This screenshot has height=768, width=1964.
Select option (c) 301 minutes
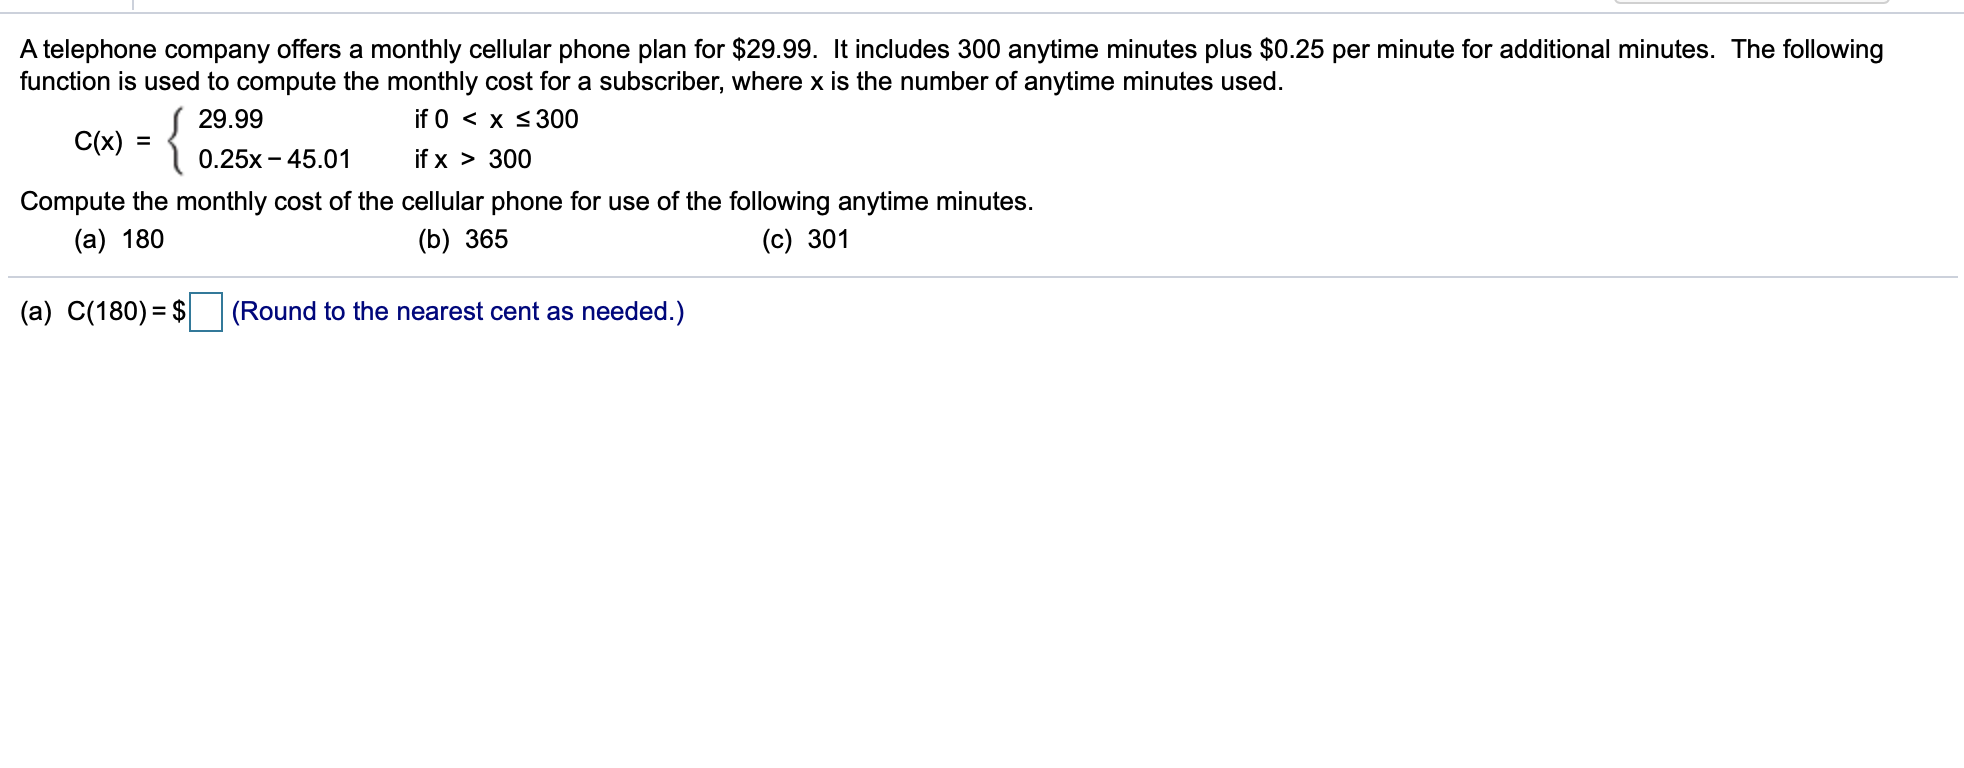(805, 239)
